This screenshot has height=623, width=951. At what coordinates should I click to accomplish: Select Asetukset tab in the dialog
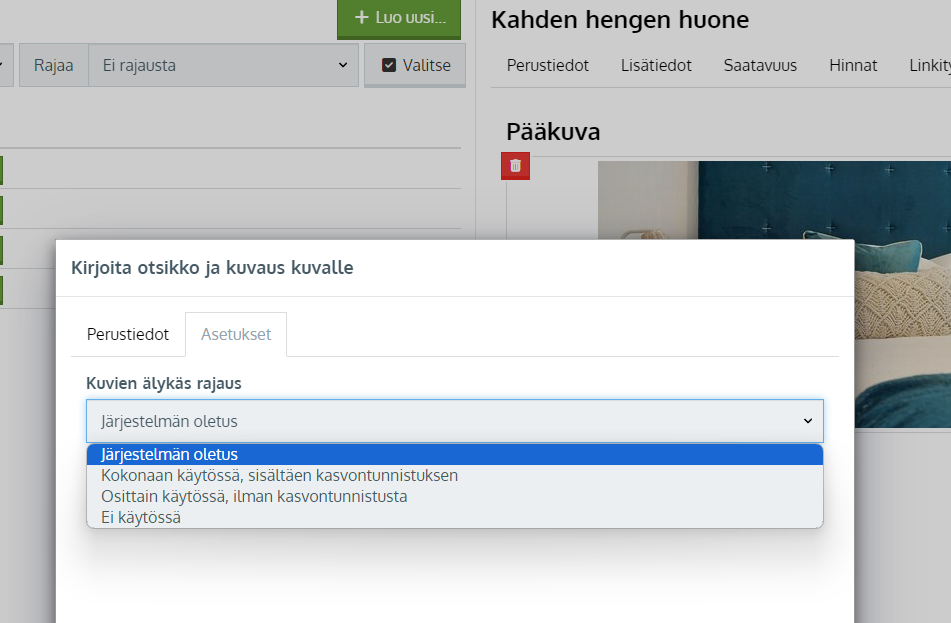(236, 334)
